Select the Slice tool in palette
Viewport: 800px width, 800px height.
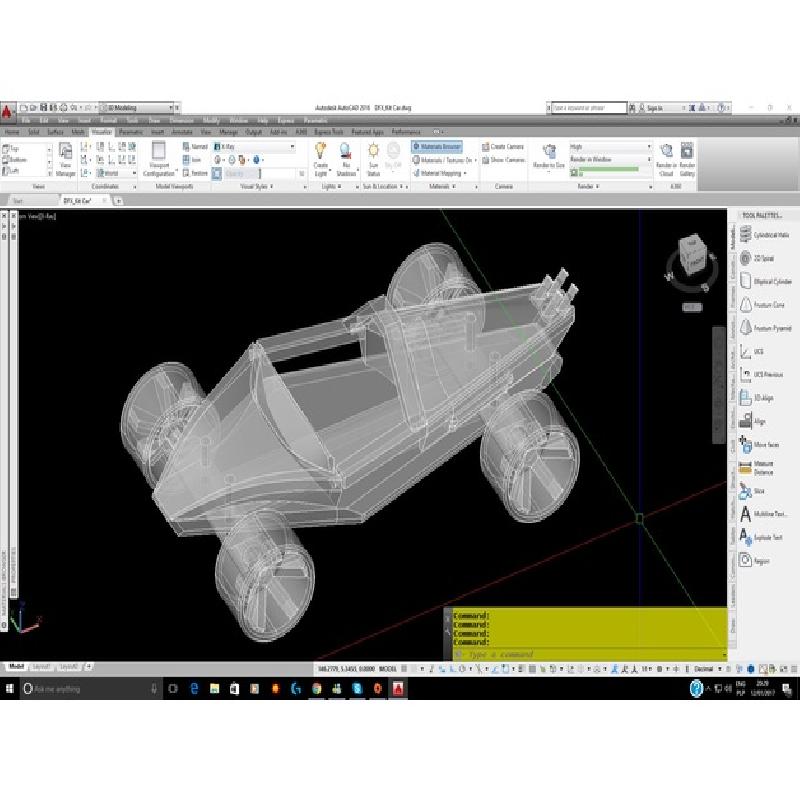pyautogui.click(x=753, y=491)
